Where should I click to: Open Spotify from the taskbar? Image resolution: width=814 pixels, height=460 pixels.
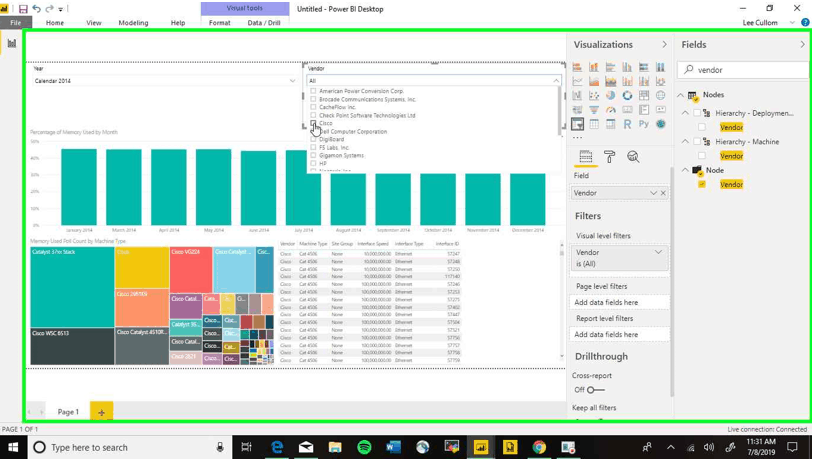(364, 447)
